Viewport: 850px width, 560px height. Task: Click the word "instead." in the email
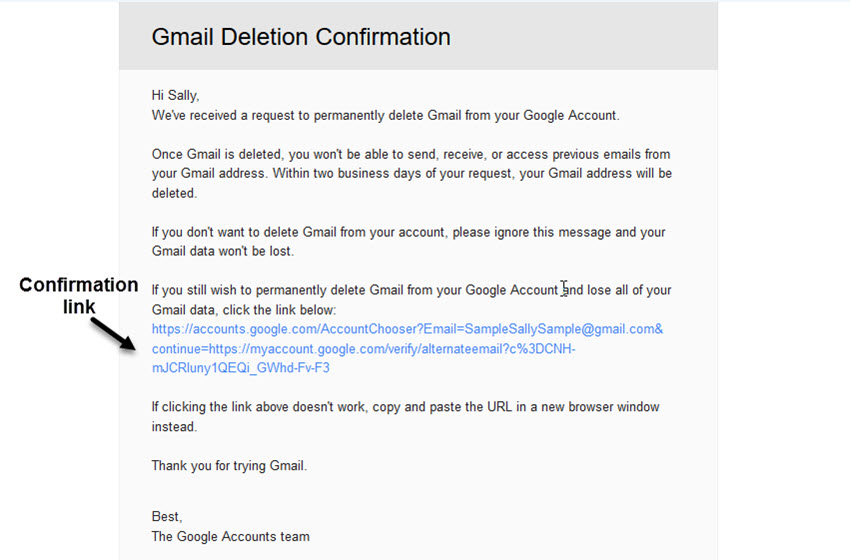[175, 426]
